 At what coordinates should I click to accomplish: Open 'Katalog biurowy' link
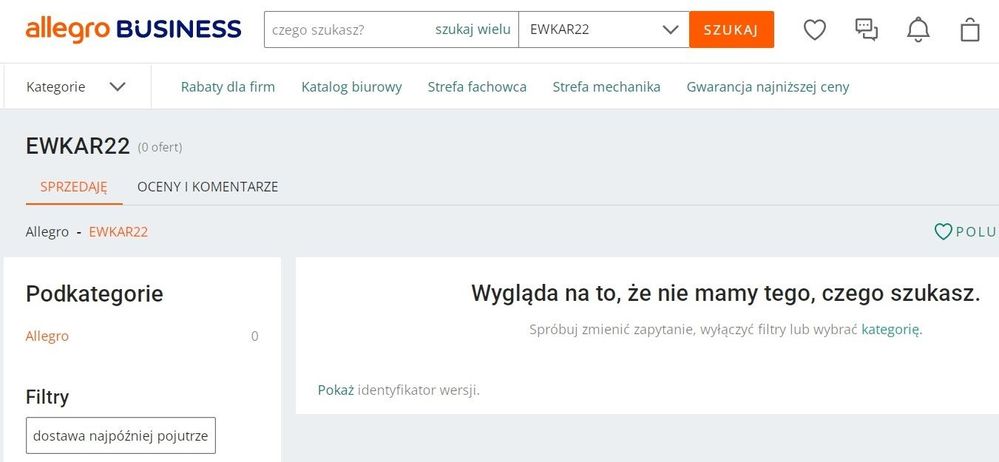click(x=352, y=87)
